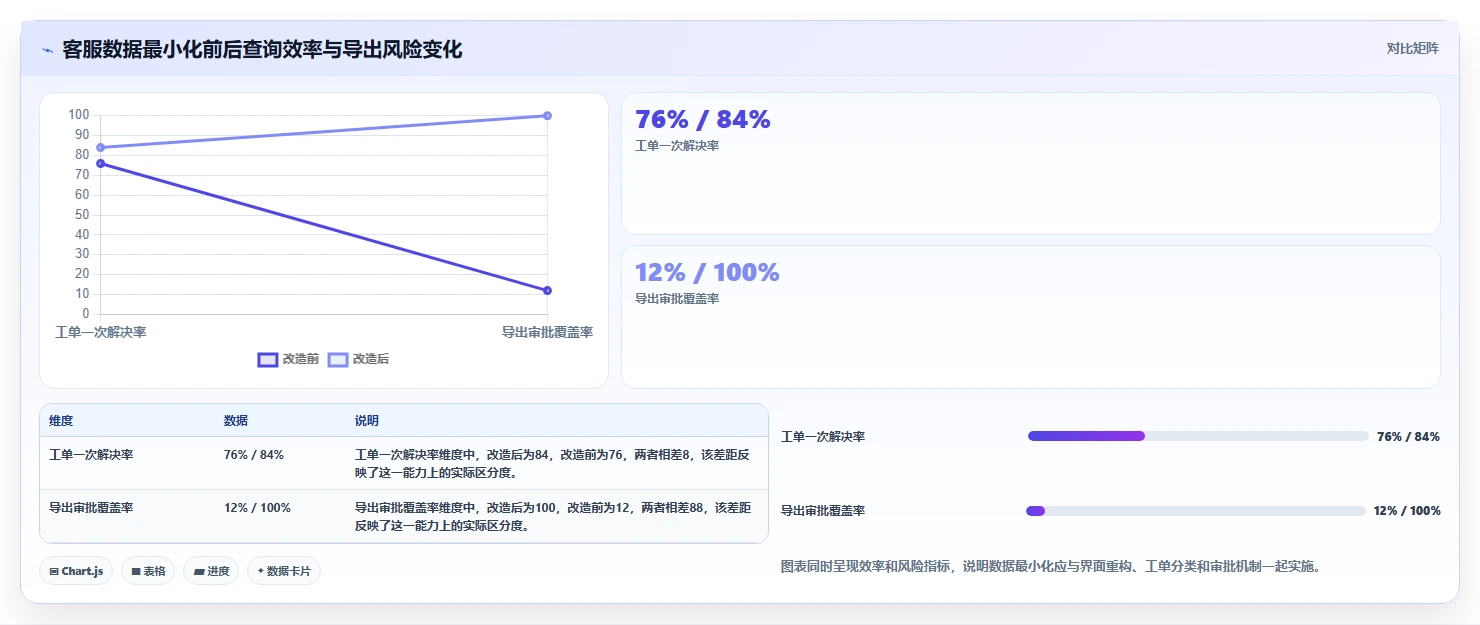Click the 改造后 data point at 84
Image resolution: width=1480 pixels, height=625 pixels.
(100, 147)
